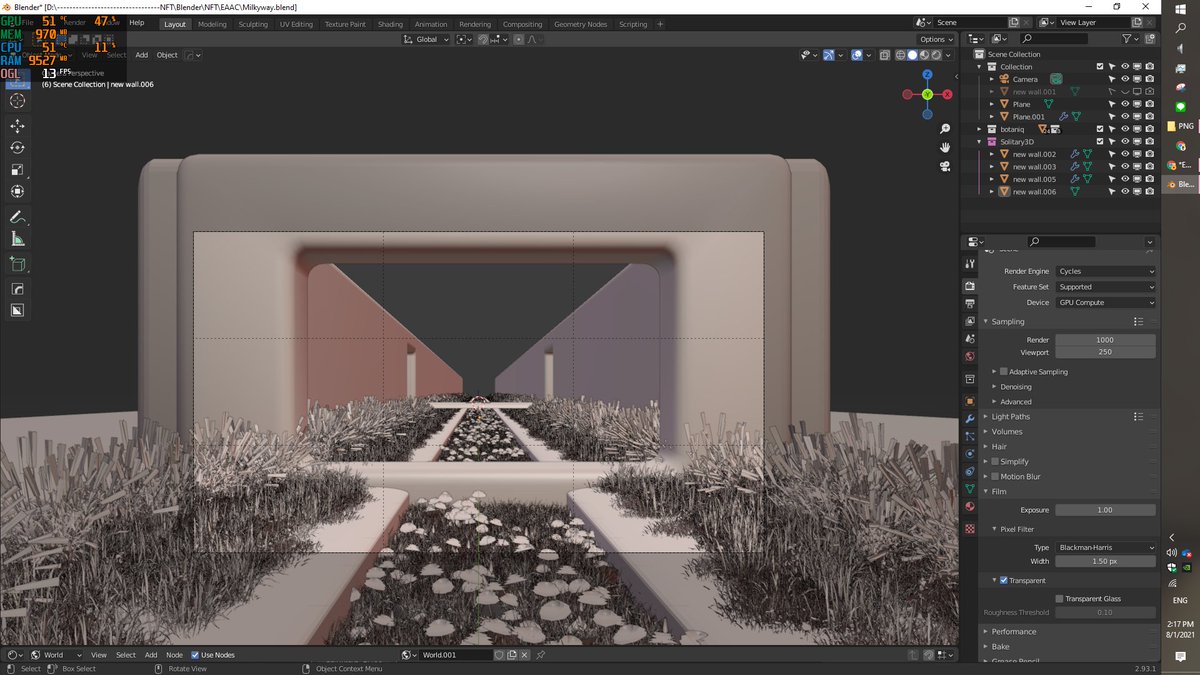Toggle the Camera object's eye visibility
The image size is (1200, 675).
coord(1125,79)
